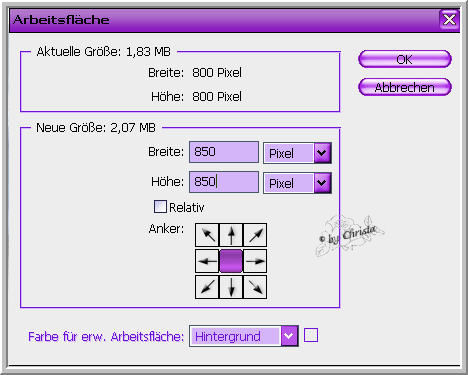Viewport: 468px width, 375px height.
Task: Set anchor to top-left arrow
Action: (x=207, y=235)
